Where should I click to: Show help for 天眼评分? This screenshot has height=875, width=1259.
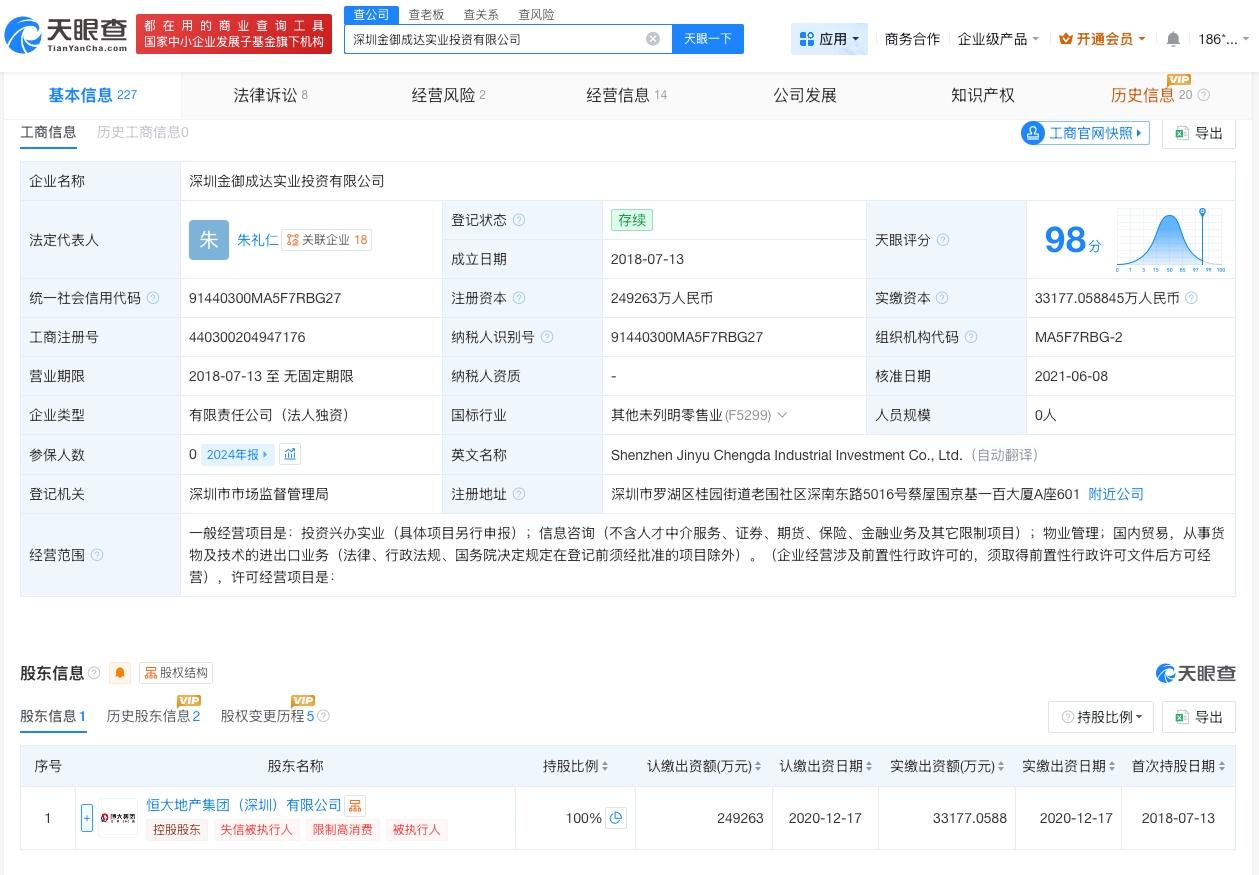[942, 240]
